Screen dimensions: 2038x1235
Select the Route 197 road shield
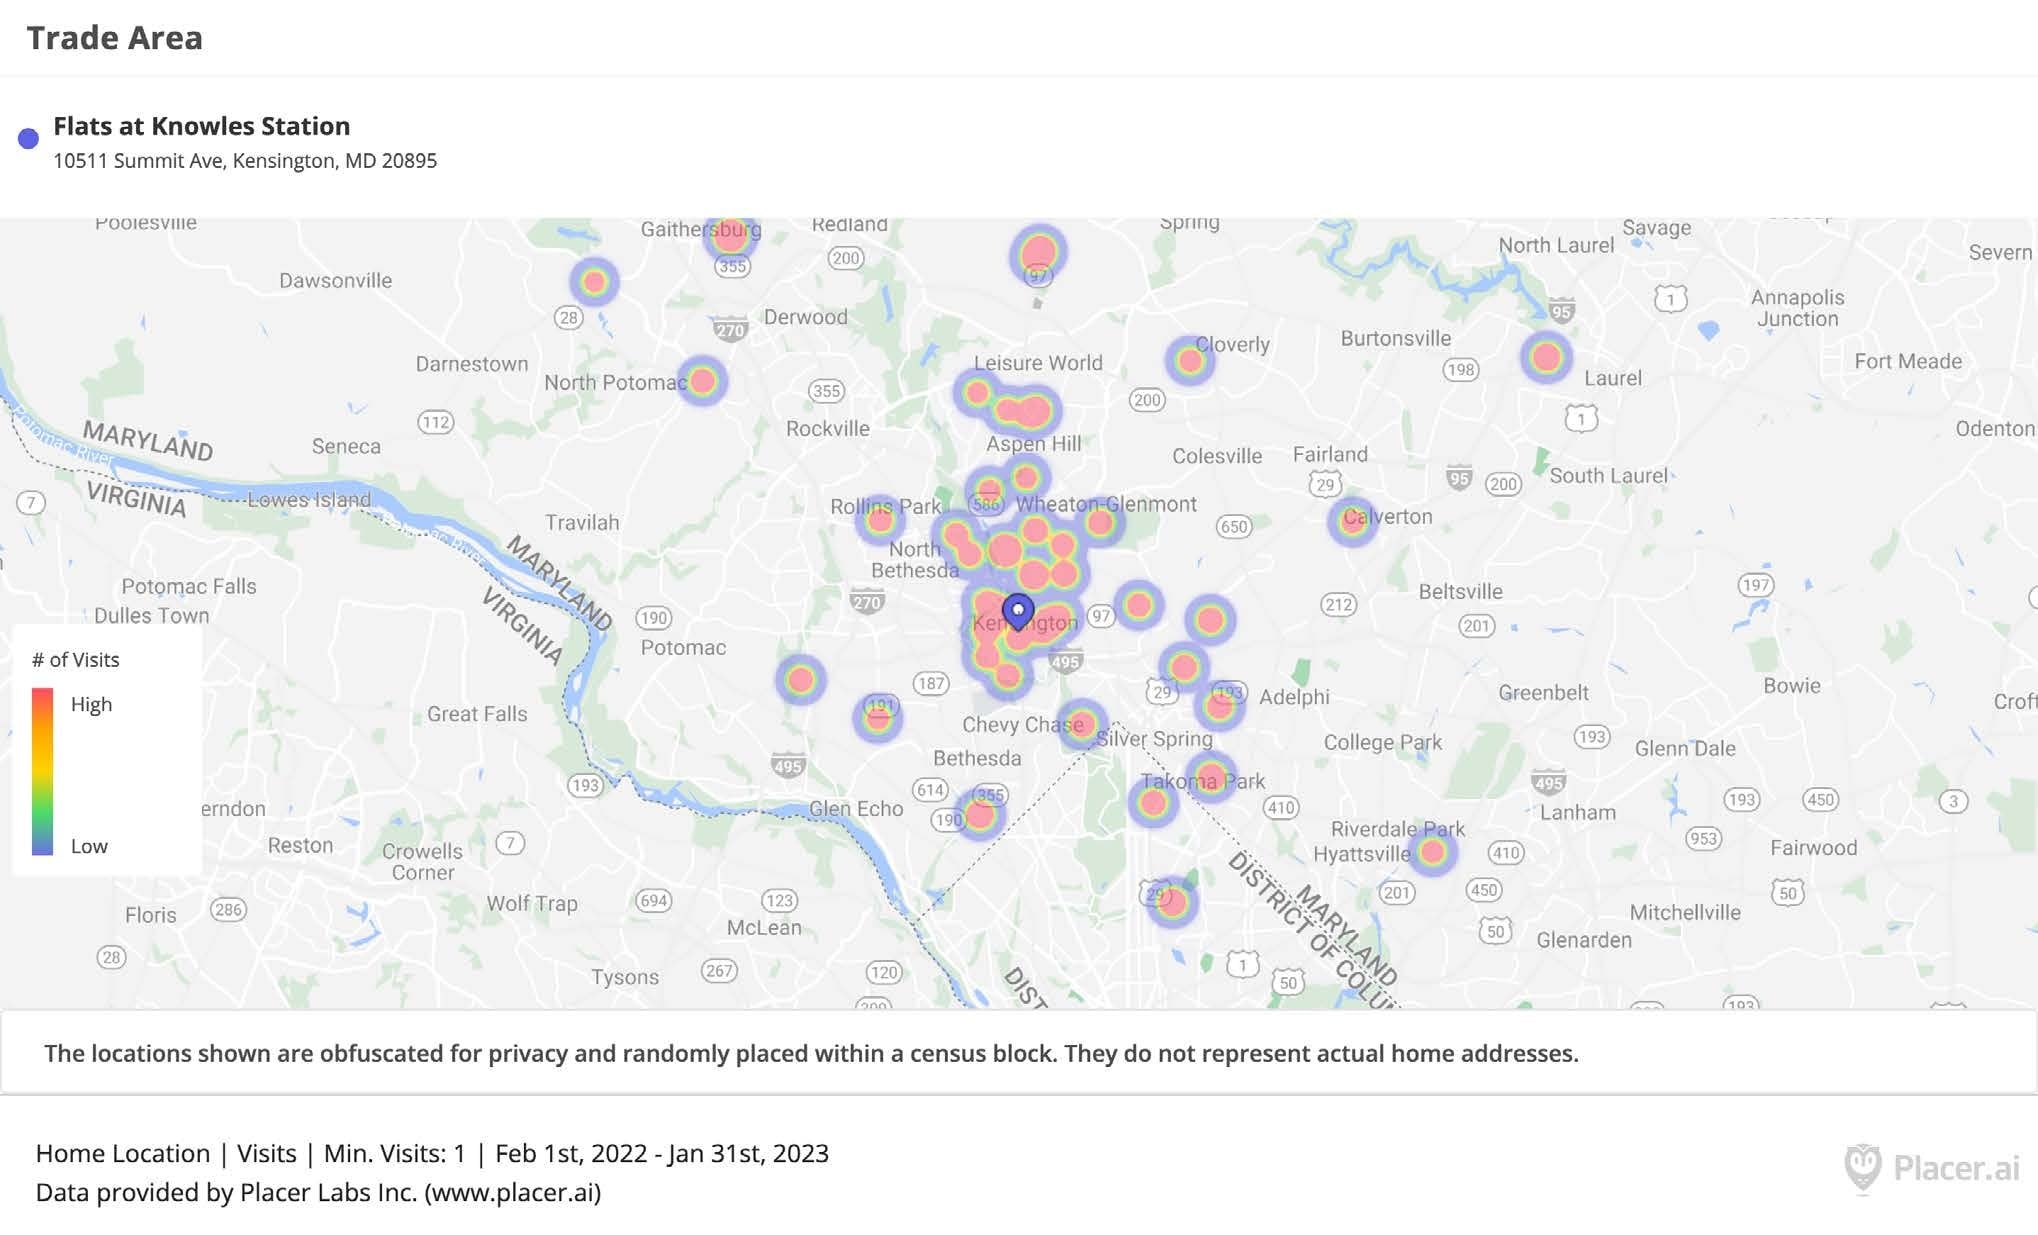click(1756, 585)
